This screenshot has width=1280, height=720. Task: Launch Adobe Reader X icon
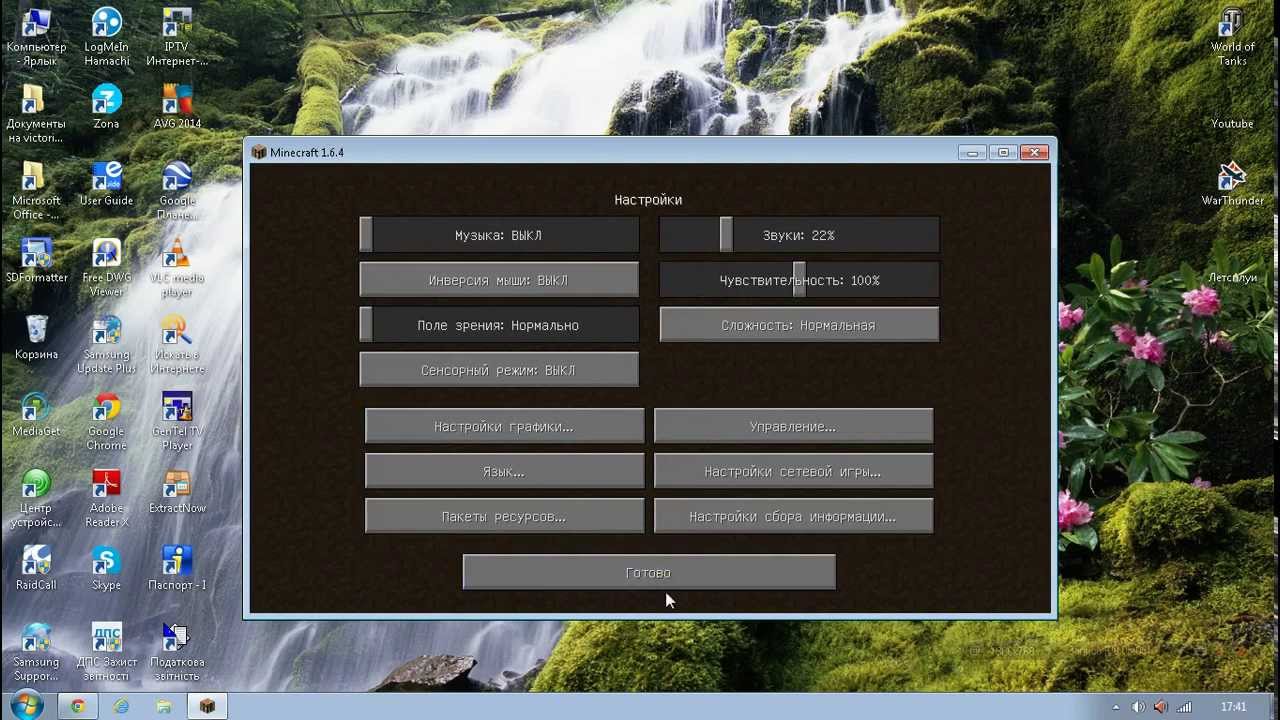[x=106, y=499]
